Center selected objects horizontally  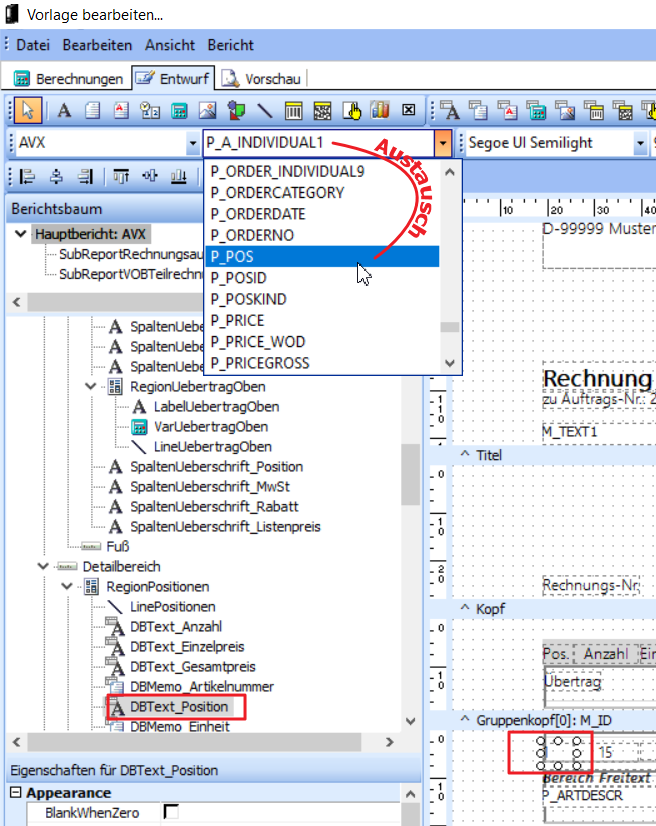pos(56,176)
